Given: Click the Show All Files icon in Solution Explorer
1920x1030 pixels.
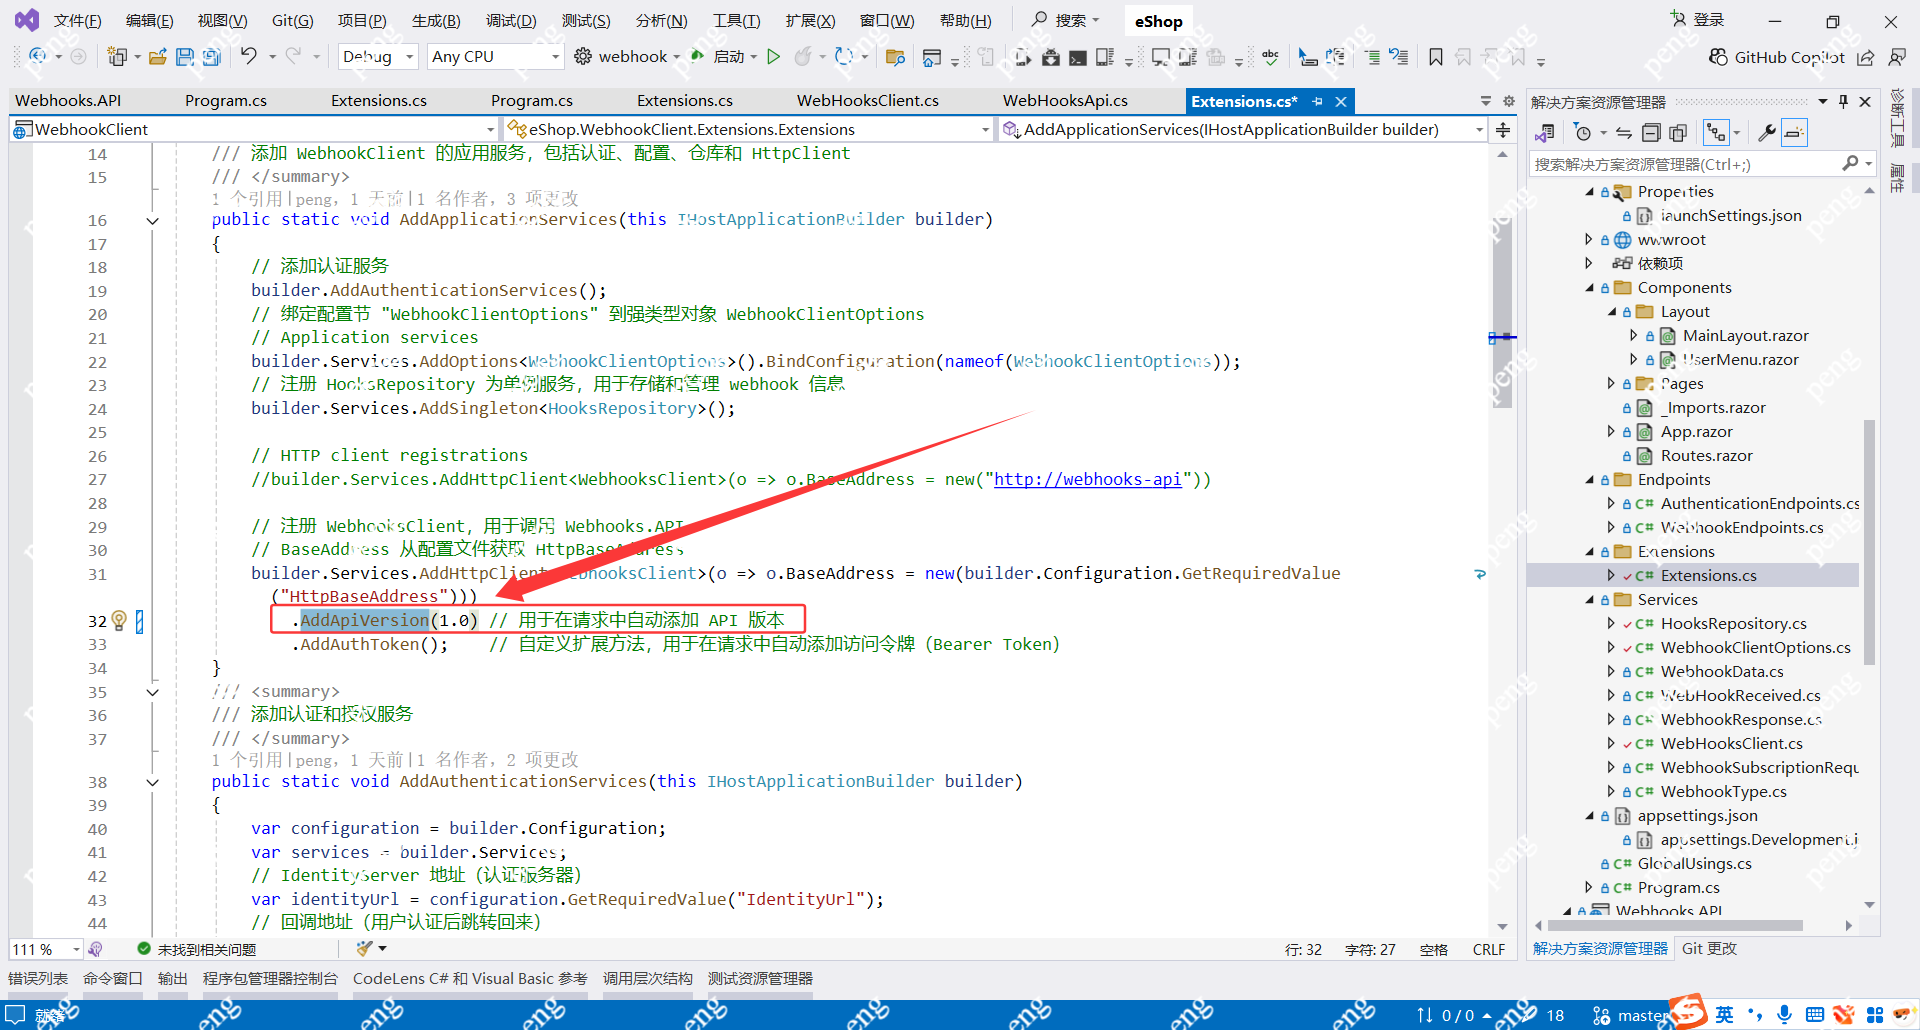Looking at the screenshot, I should pyautogui.click(x=1678, y=133).
